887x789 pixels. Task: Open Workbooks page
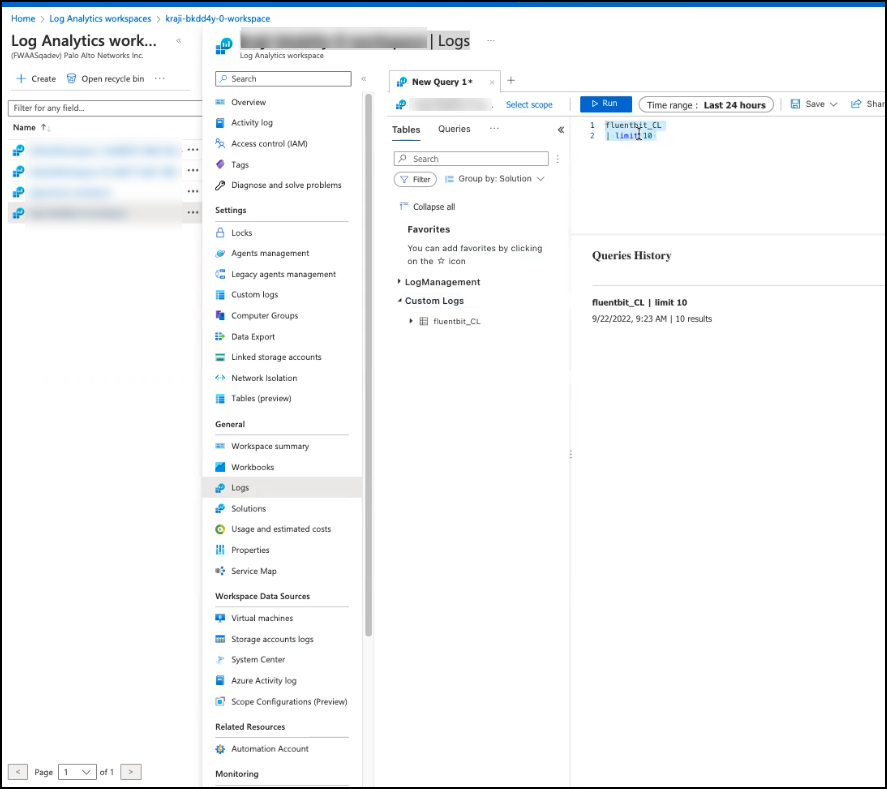point(252,467)
